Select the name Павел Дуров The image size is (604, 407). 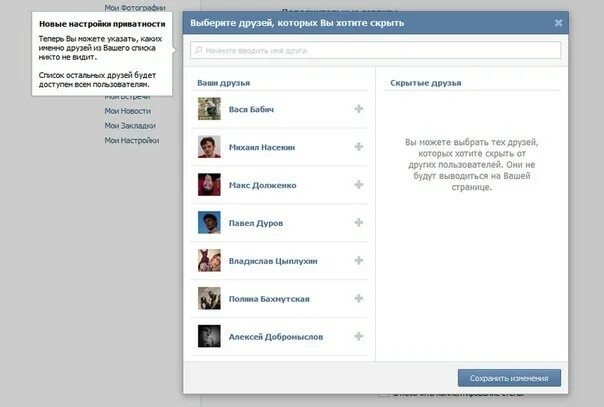click(x=256, y=223)
